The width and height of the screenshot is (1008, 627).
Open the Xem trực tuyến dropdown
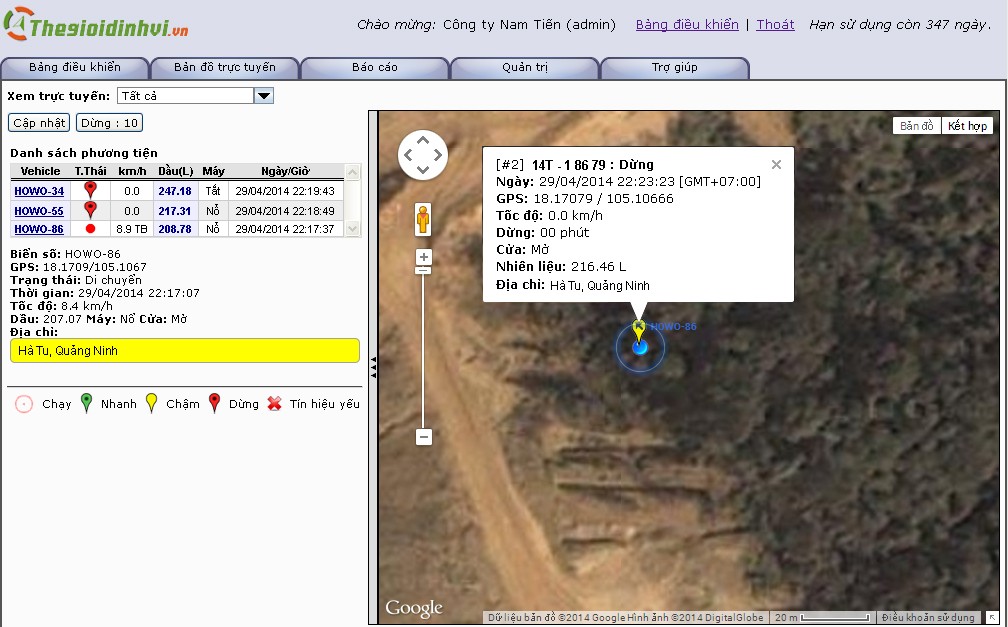coord(264,96)
